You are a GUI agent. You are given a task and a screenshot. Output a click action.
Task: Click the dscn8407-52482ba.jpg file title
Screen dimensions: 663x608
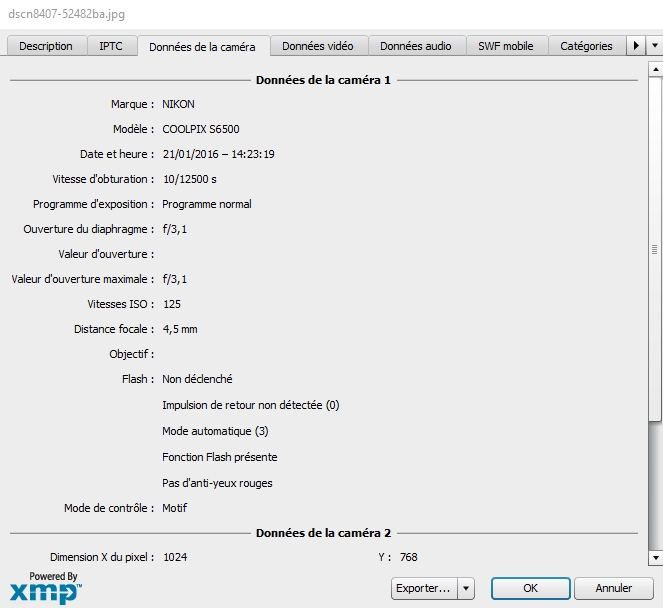(66, 14)
